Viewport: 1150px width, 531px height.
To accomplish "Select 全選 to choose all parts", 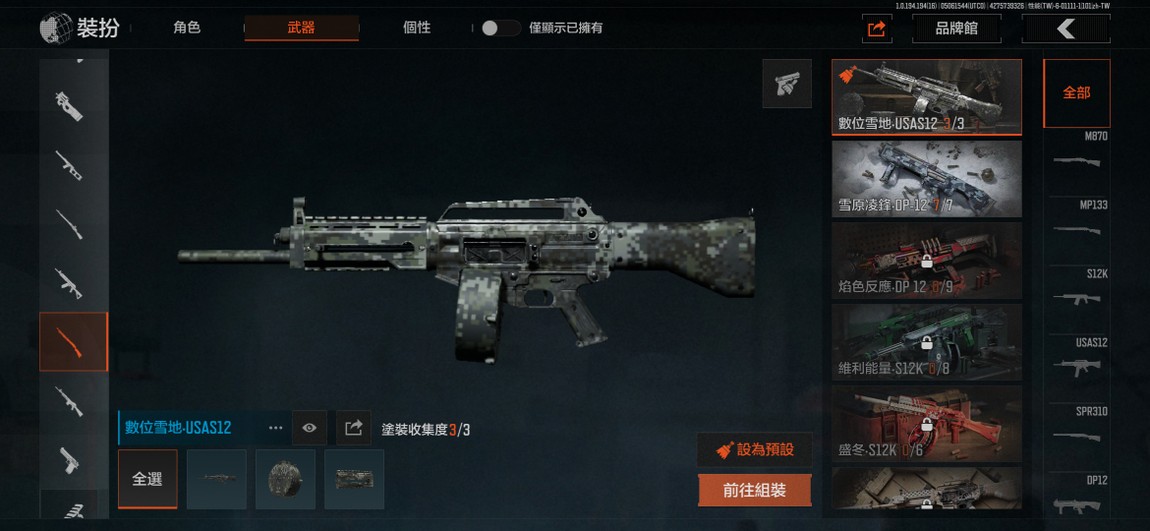I will click(147, 479).
